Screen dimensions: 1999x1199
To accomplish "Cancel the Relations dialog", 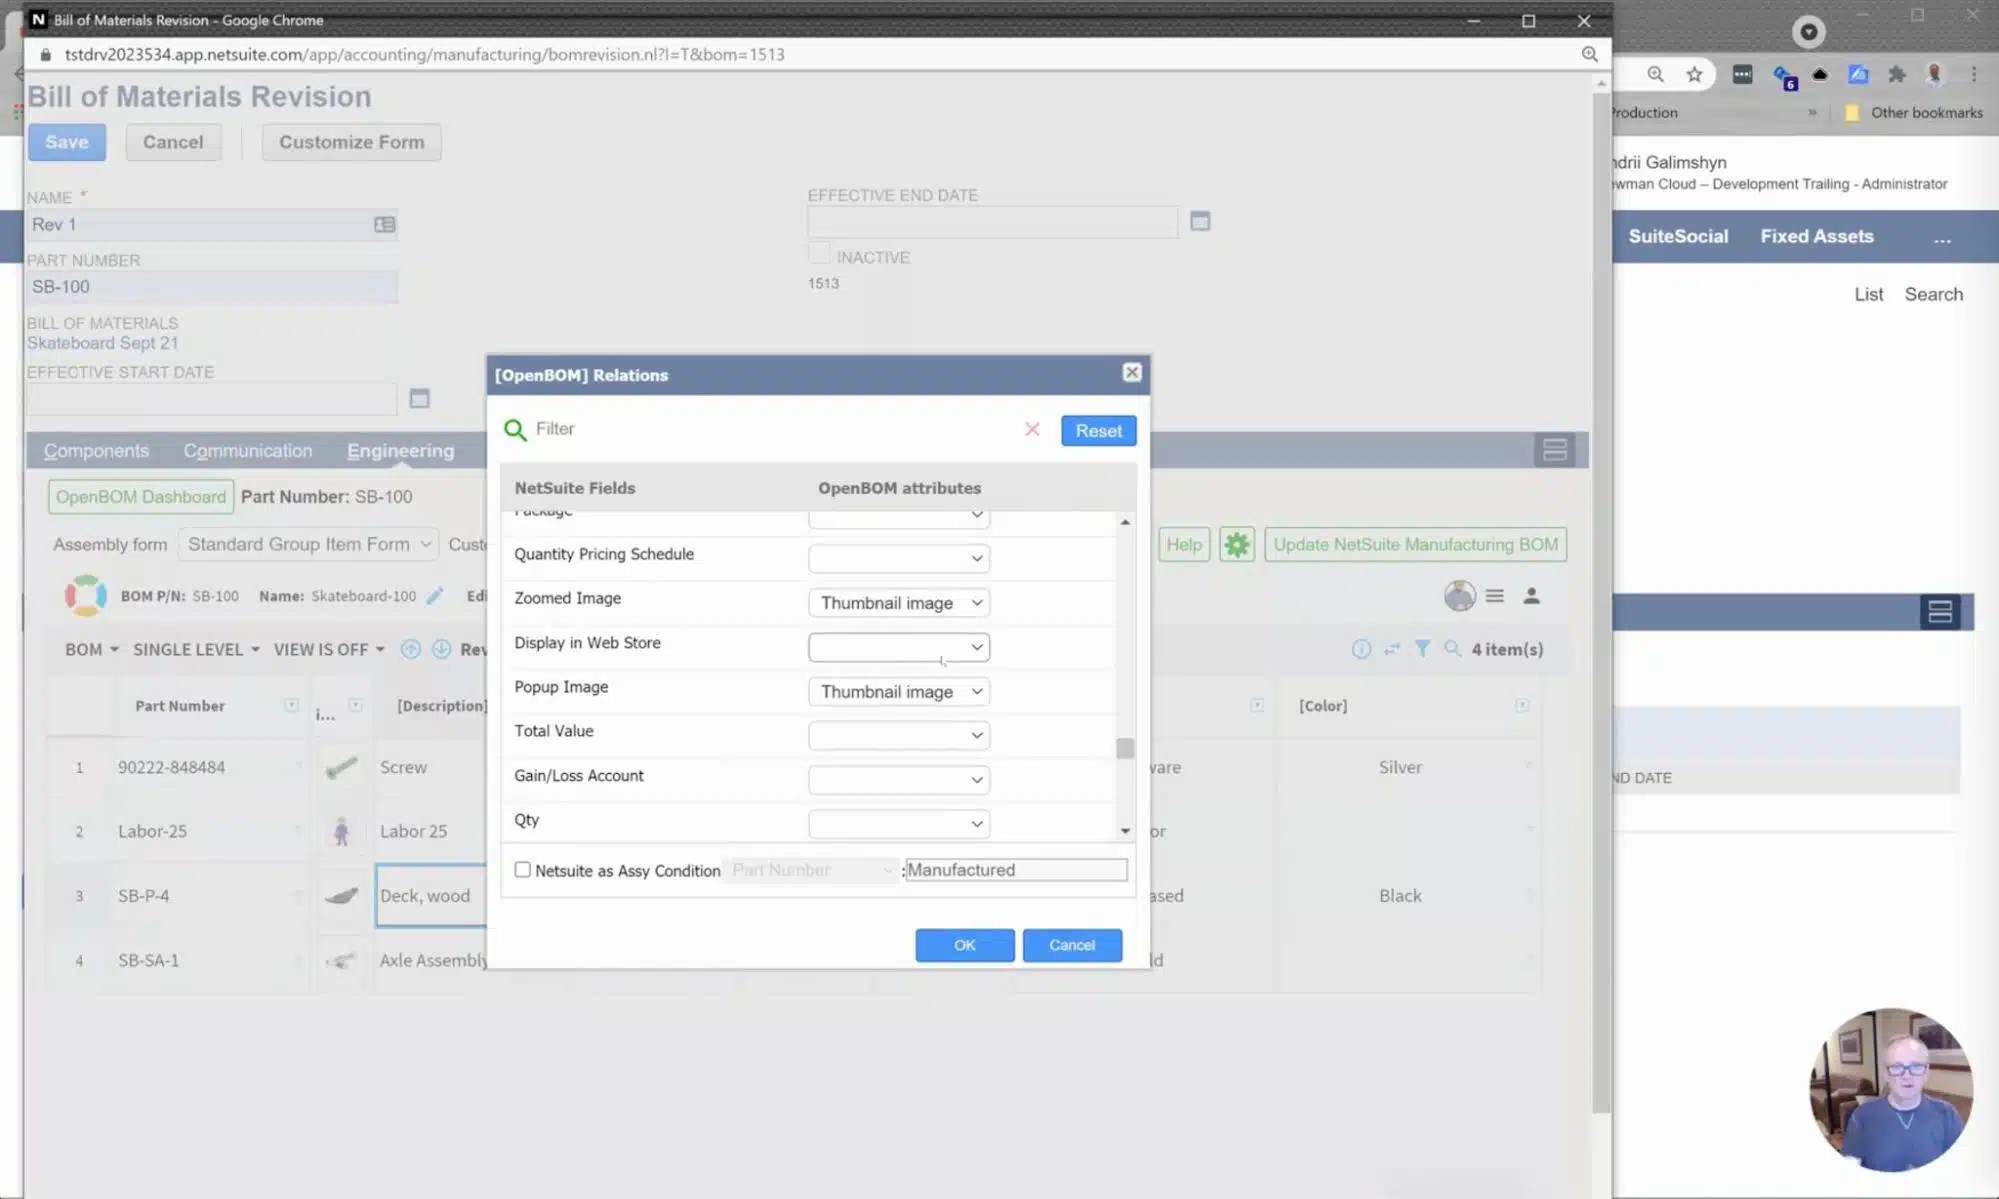I will (x=1072, y=945).
